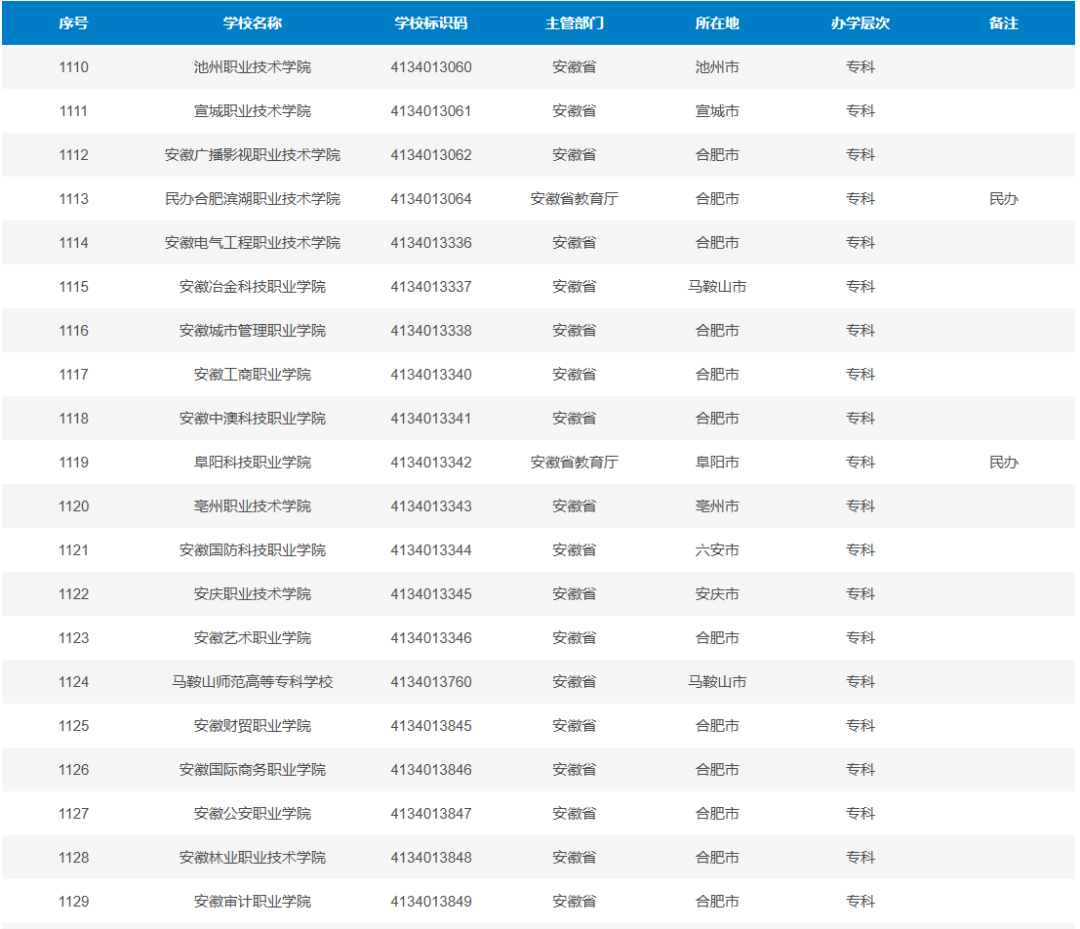Click school code 4134013760

(x=431, y=682)
